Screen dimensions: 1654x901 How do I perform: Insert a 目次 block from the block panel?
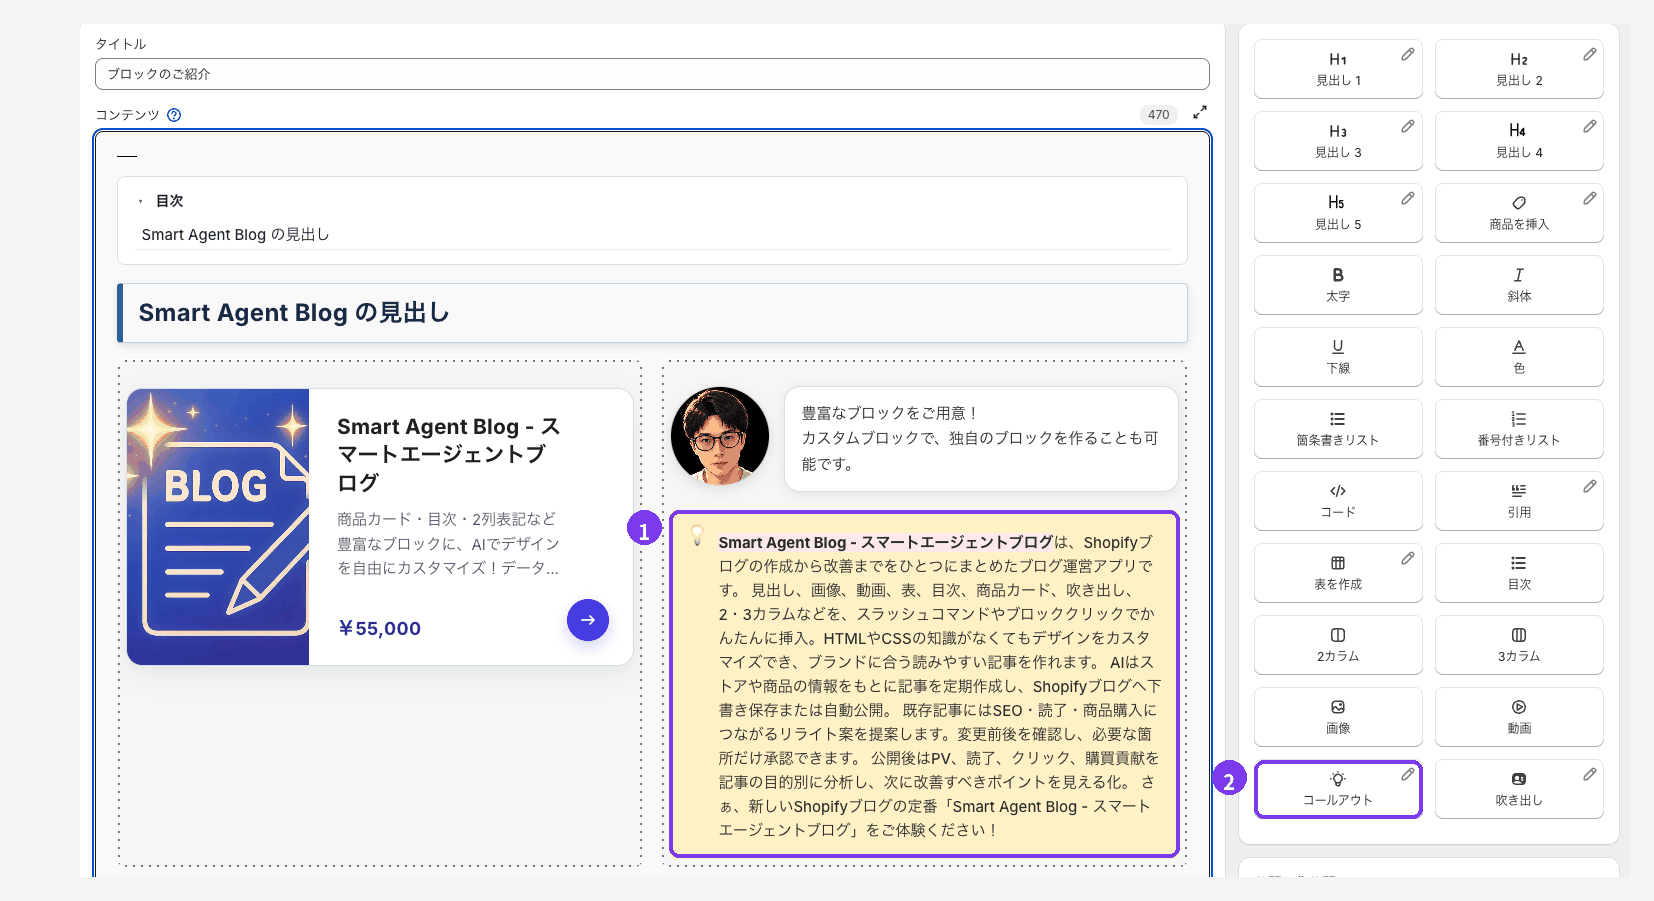[1519, 573]
